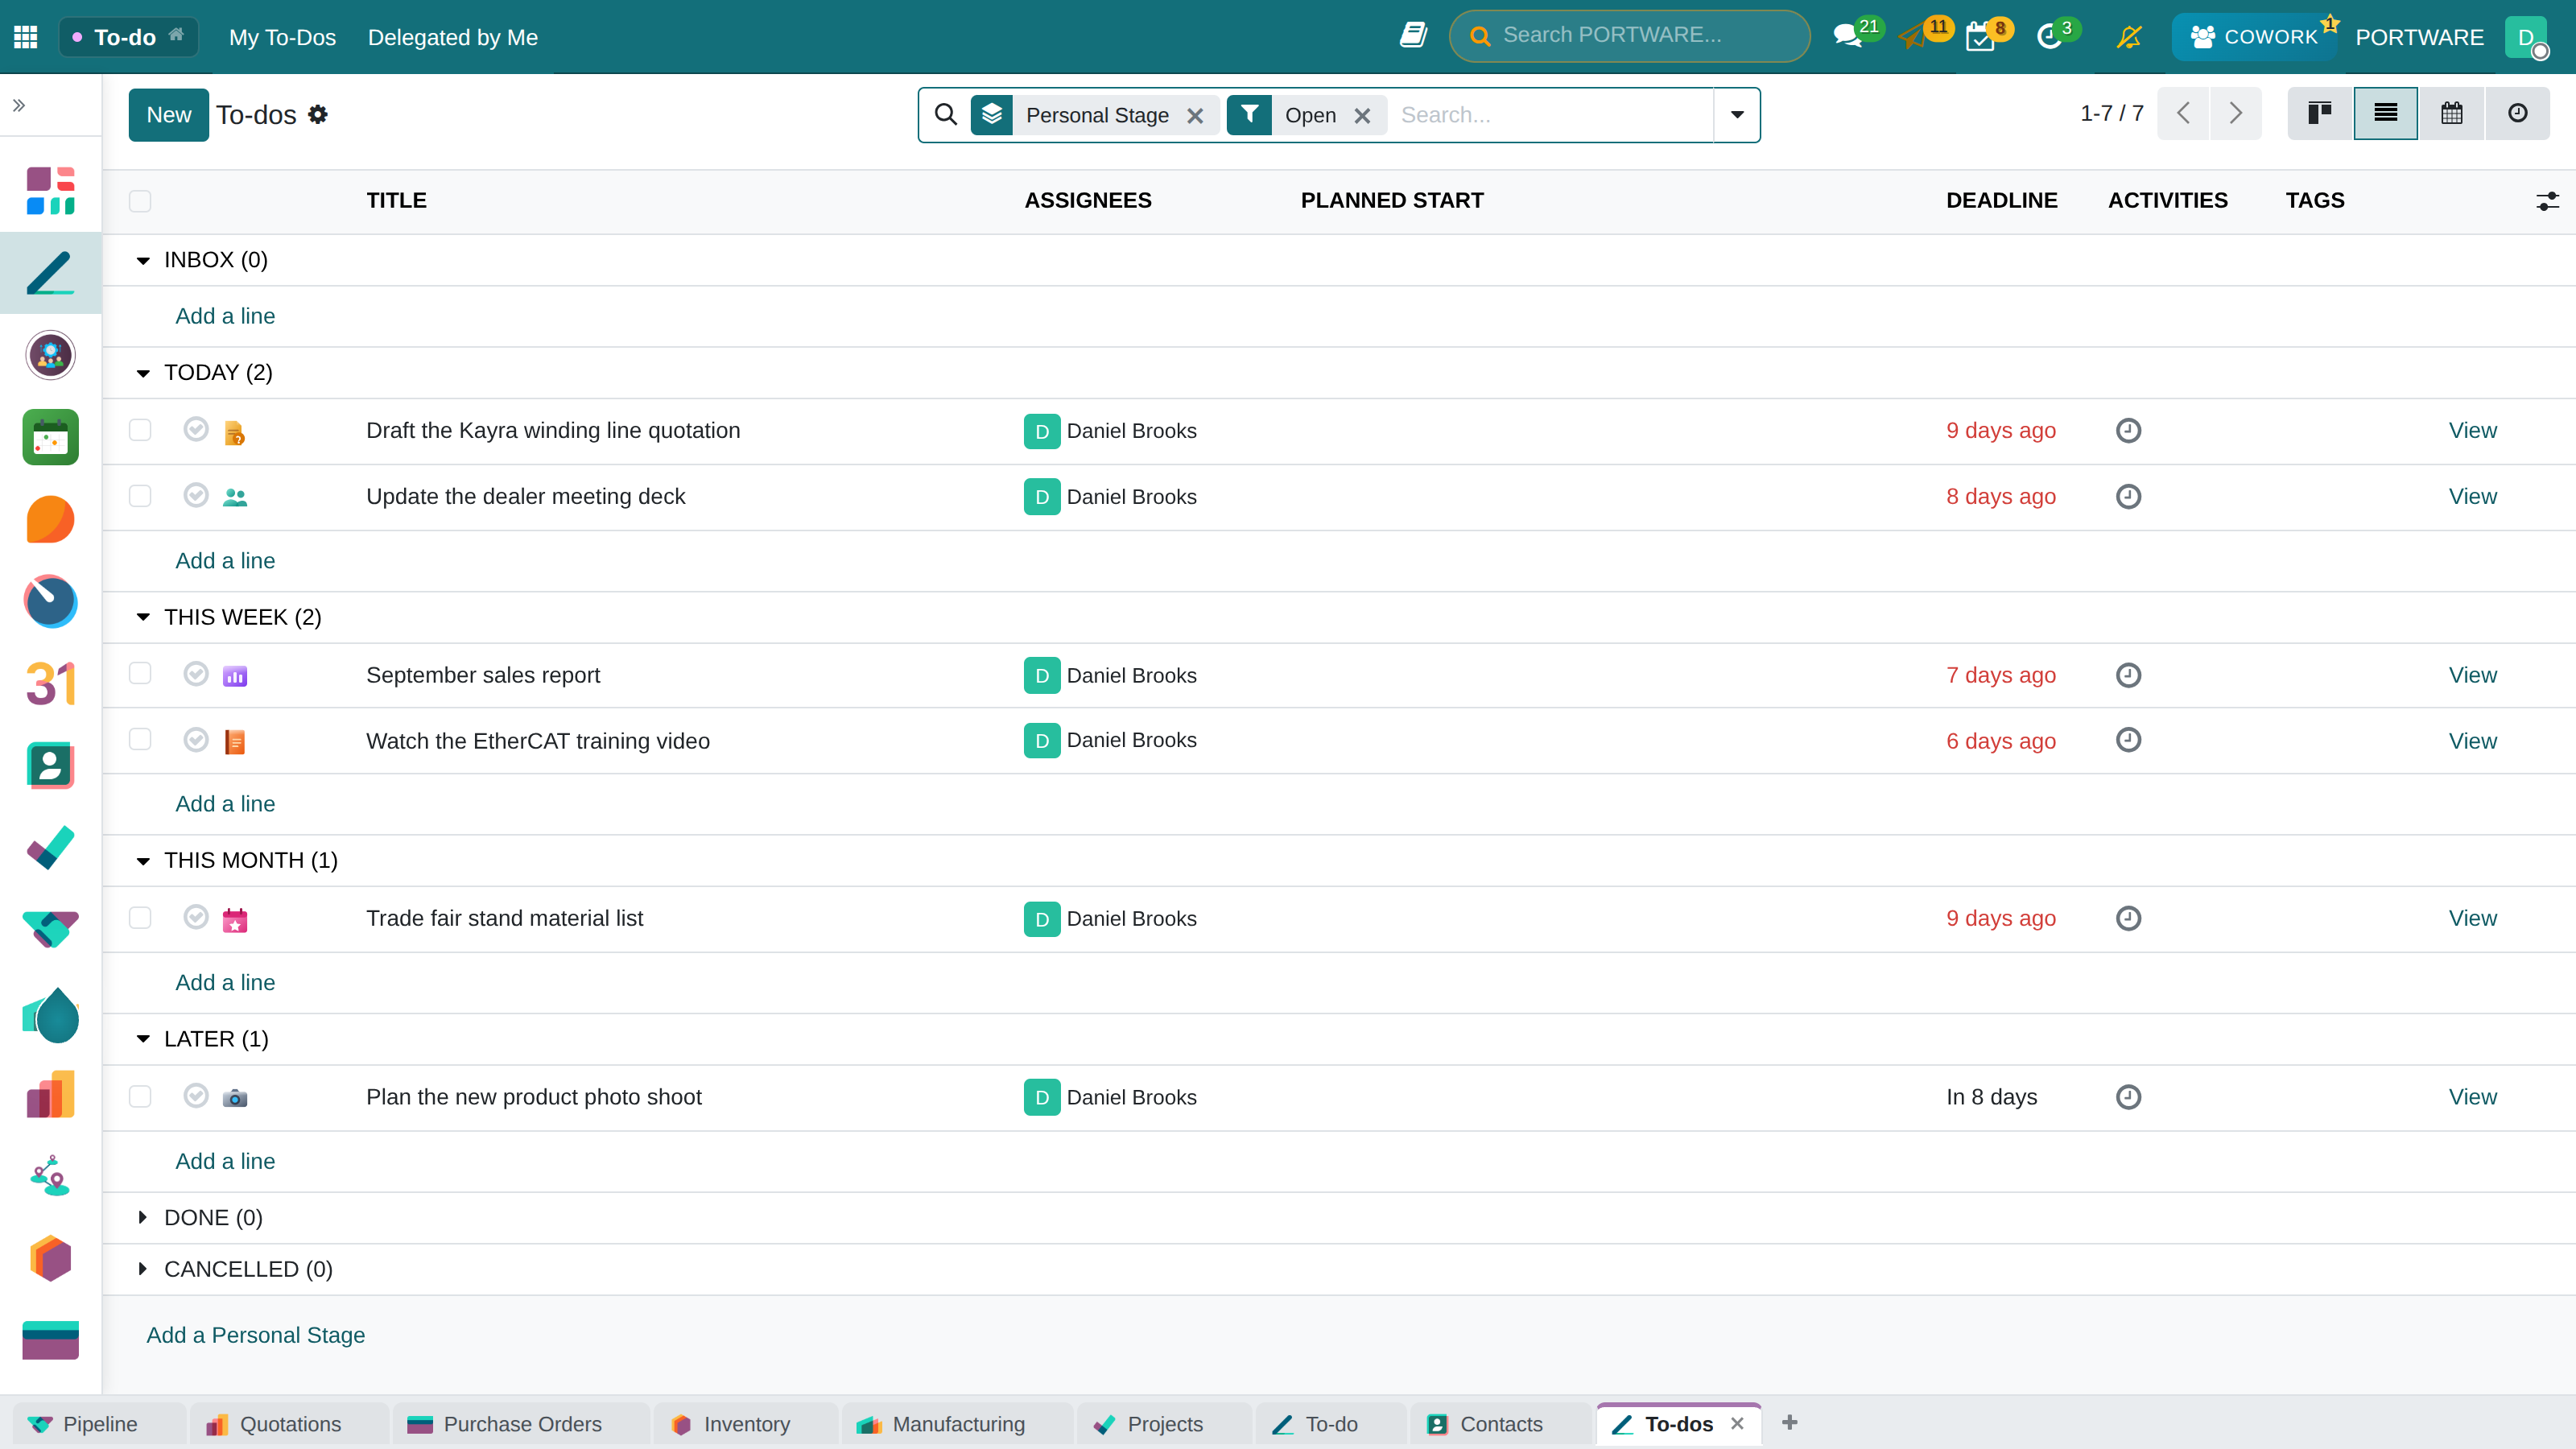Expand the CANCELLED (0) group

click(143, 1269)
